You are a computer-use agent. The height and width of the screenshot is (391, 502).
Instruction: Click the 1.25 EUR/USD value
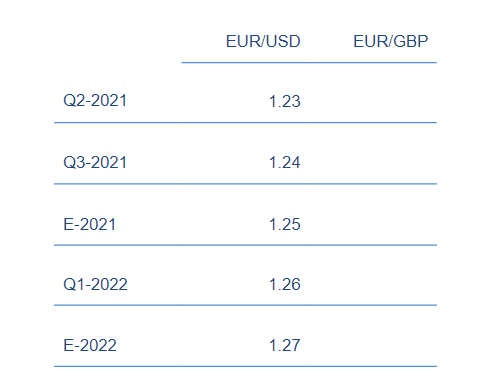click(x=285, y=224)
